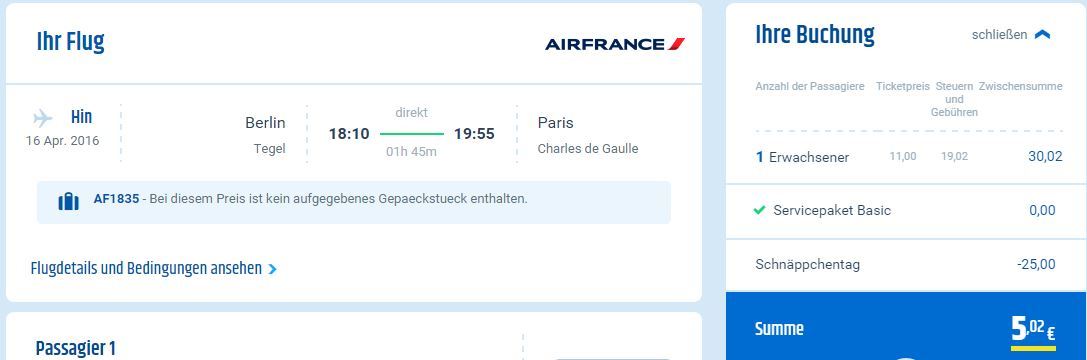Open Flugdetails und Bedingungen ansehen
This screenshot has width=1087, height=360.
146,268
